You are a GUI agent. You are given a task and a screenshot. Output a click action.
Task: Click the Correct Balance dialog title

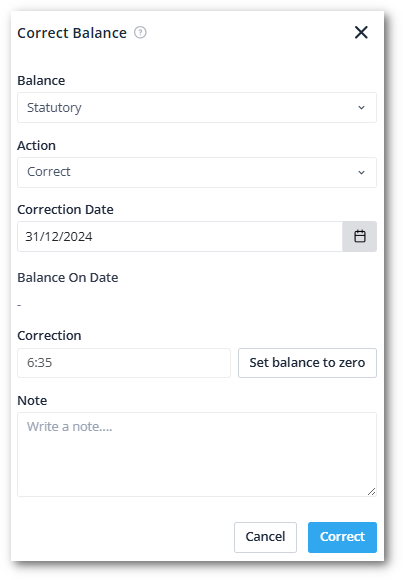coord(72,33)
